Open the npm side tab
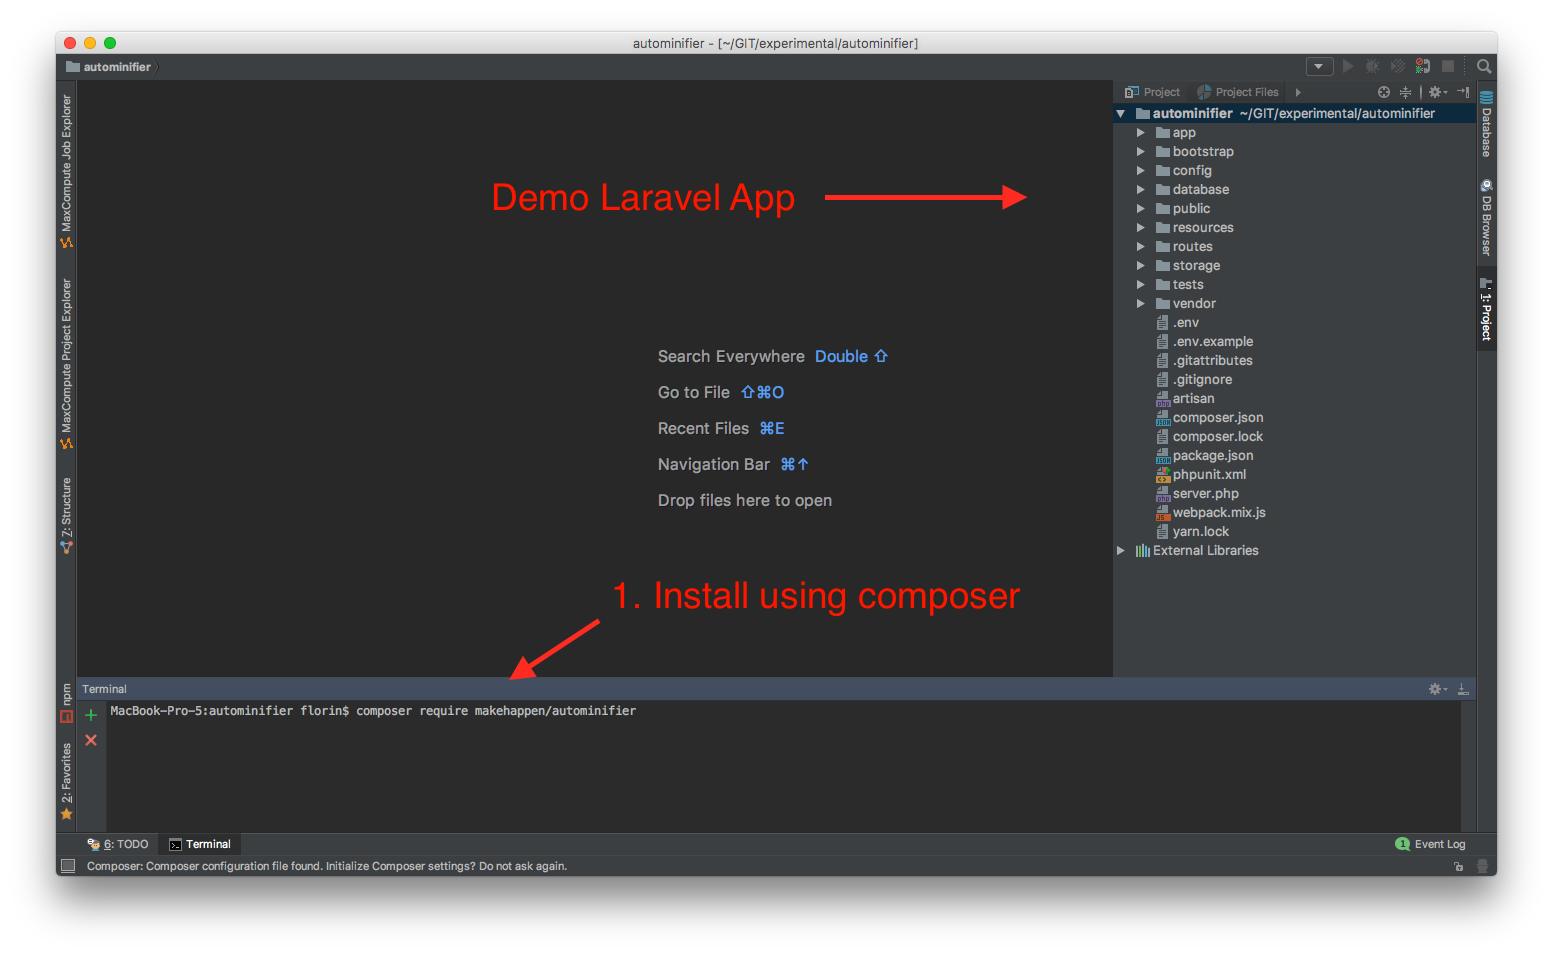 pos(67,703)
